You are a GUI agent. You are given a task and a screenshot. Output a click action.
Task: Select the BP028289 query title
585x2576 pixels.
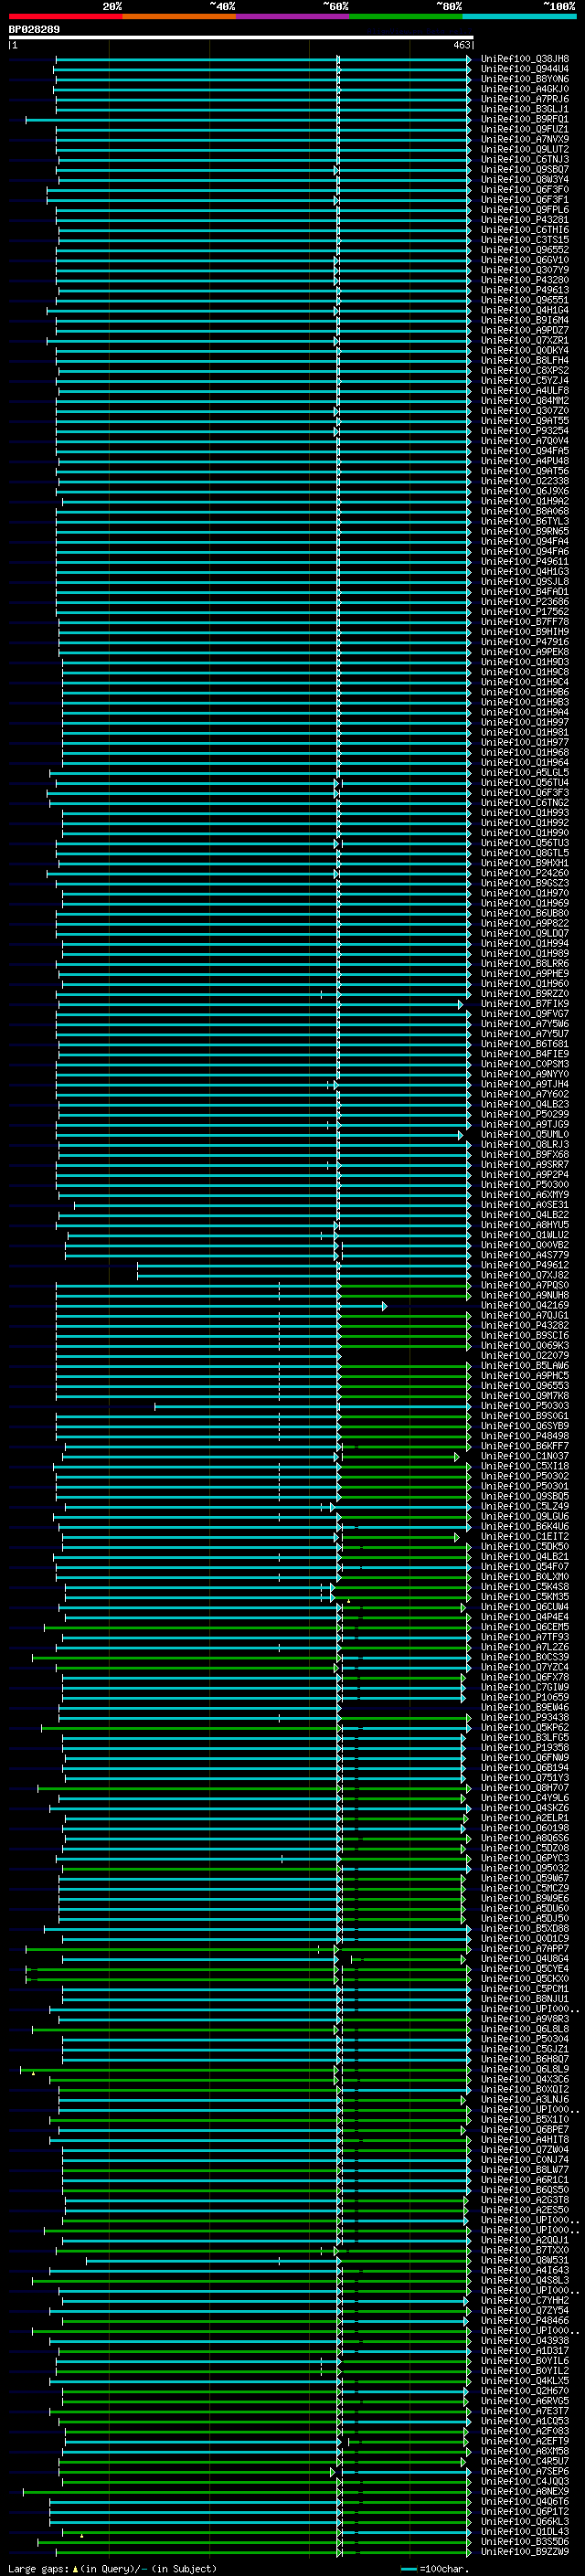(x=34, y=30)
